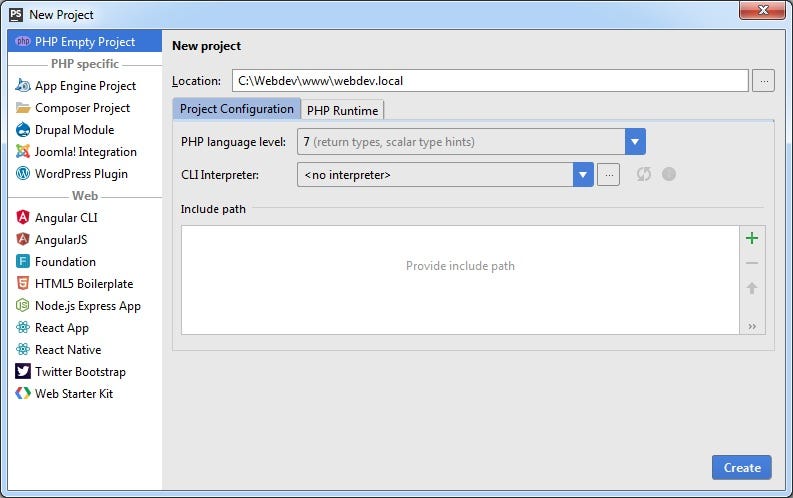Select React App text label
Image resolution: width=793 pixels, height=498 pixels.
[62, 328]
